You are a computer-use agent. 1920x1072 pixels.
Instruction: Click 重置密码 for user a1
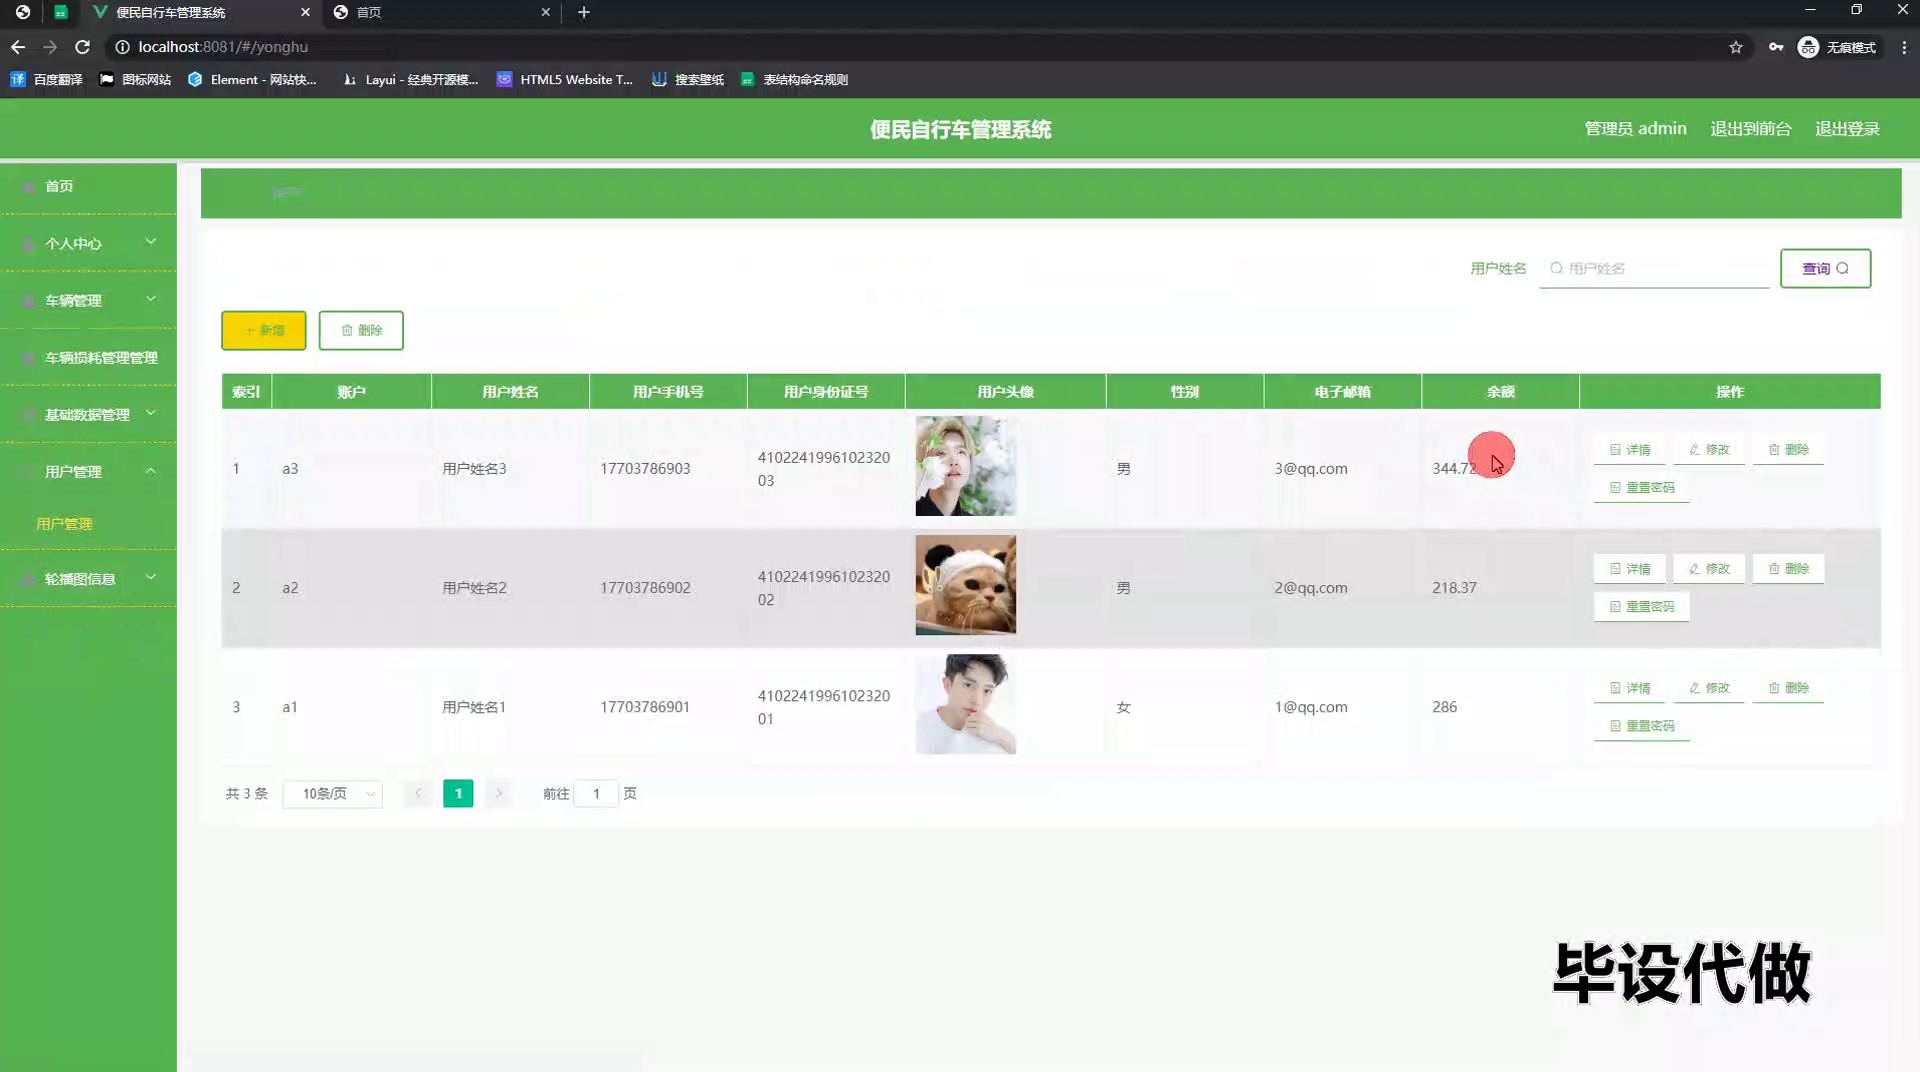pos(1641,726)
